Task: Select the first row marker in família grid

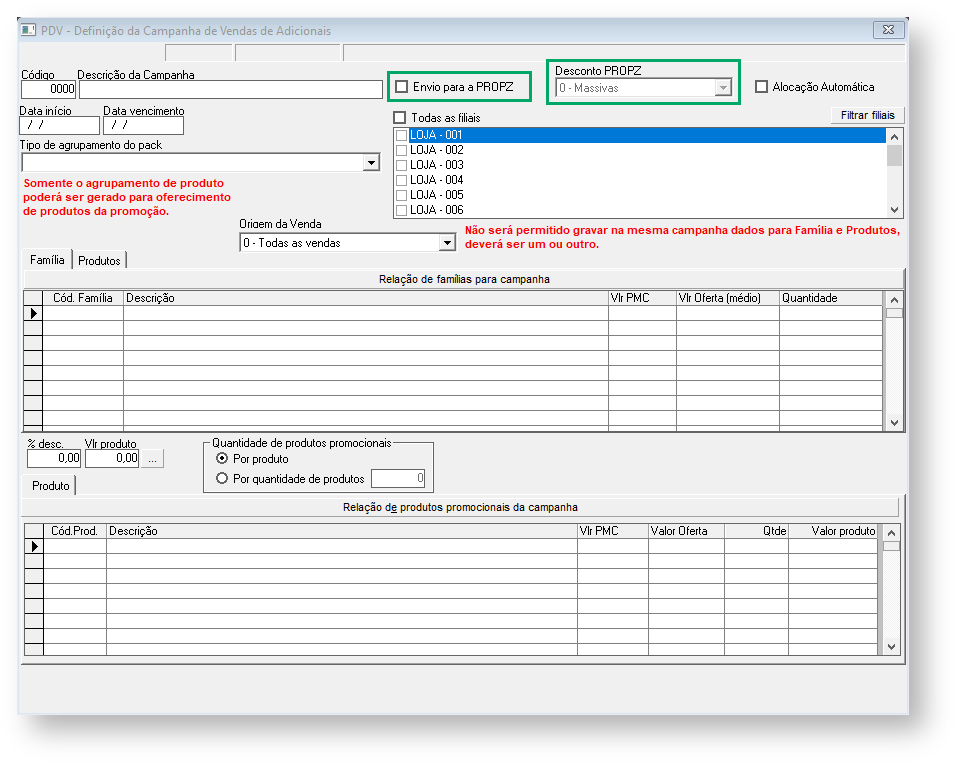Action: point(33,313)
